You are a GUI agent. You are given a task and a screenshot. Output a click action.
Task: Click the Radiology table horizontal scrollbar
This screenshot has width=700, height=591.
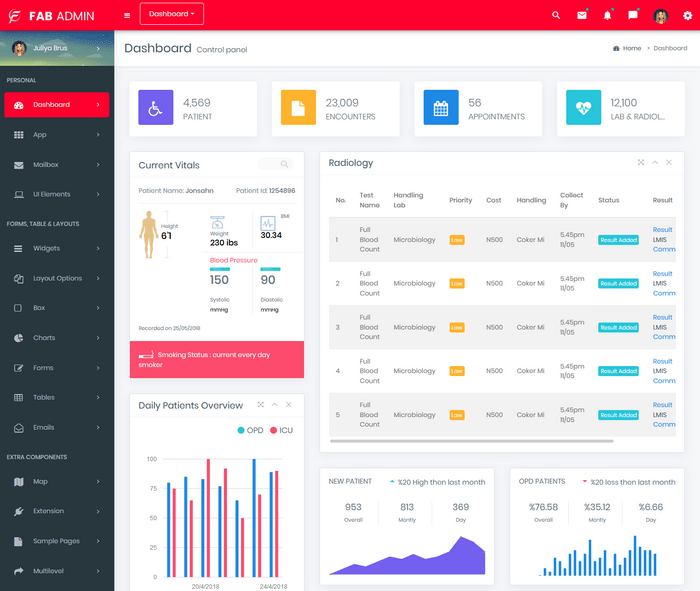pyautogui.click(x=471, y=441)
